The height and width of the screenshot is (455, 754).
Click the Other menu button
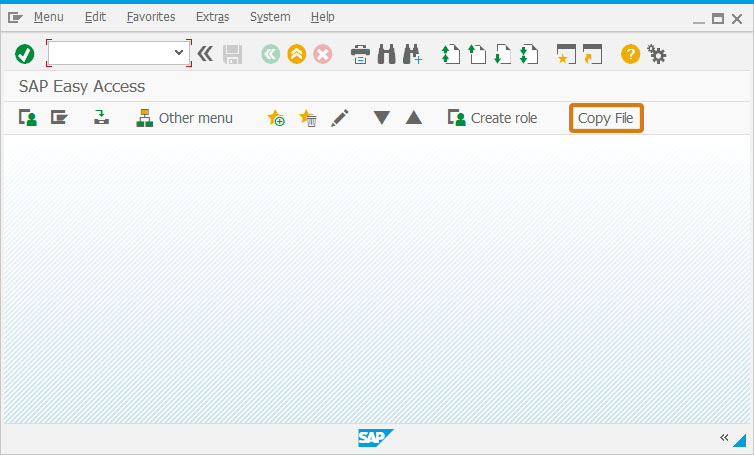(x=185, y=118)
